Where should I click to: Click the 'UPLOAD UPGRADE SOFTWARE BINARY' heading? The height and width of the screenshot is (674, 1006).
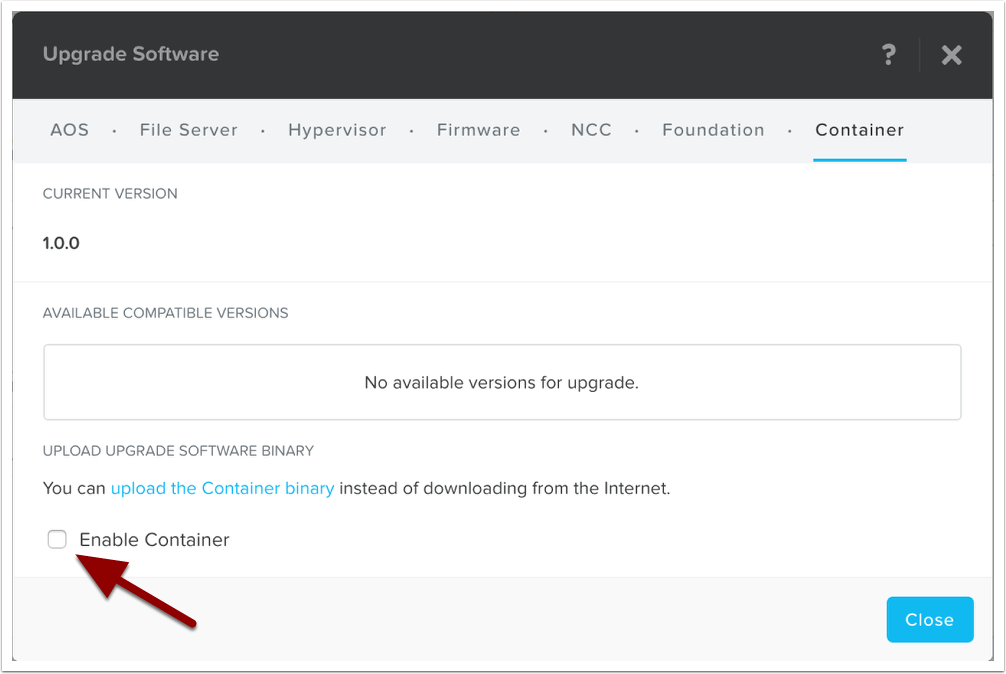coord(178,451)
